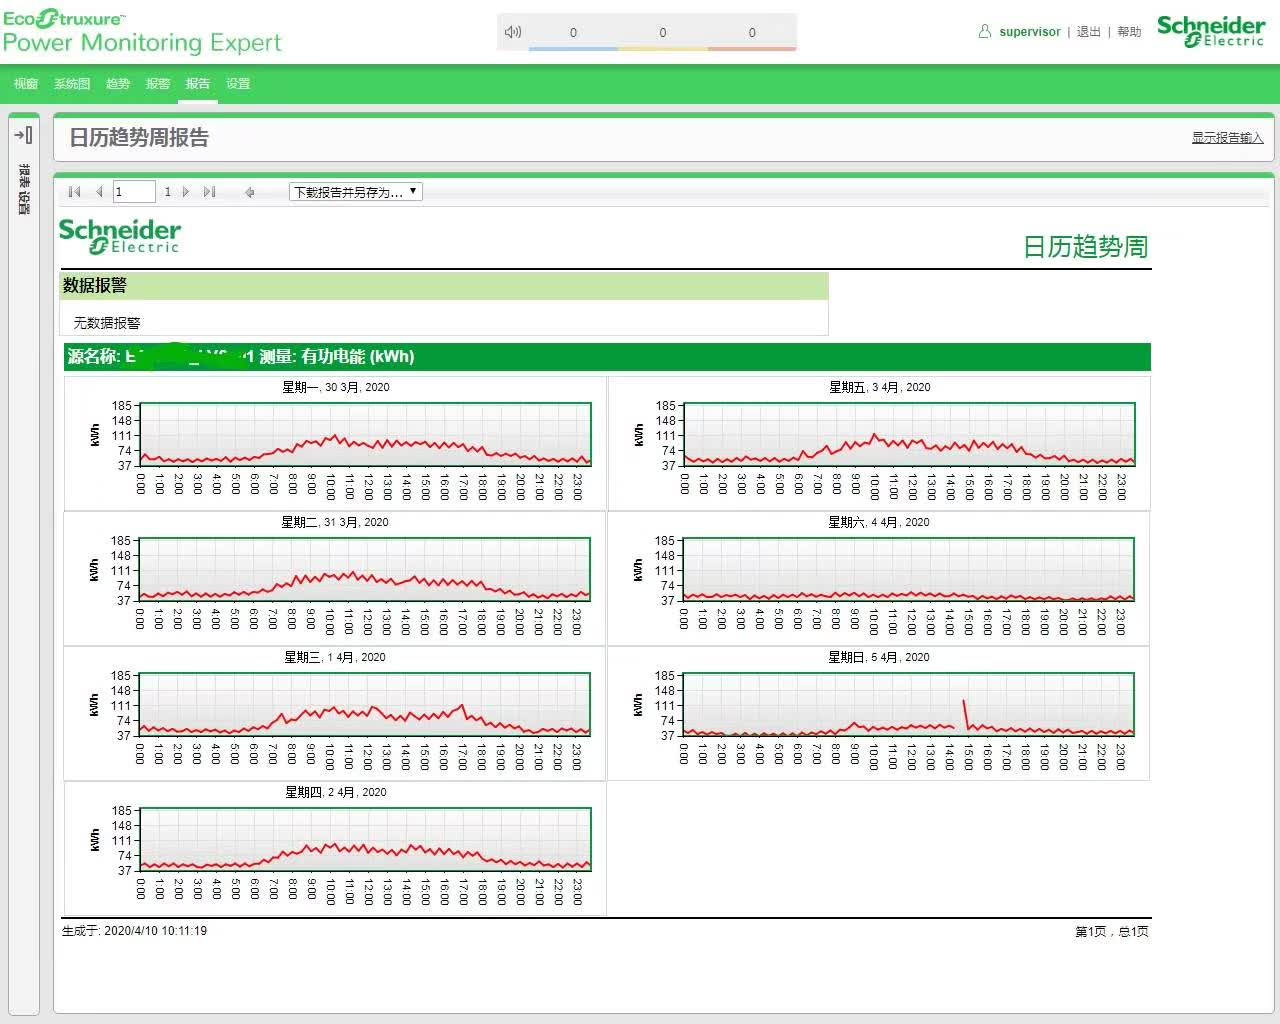Screen dimensions: 1280x1024
Task: Switch to the 系统图 tab
Action: pyautogui.click(x=72, y=84)
